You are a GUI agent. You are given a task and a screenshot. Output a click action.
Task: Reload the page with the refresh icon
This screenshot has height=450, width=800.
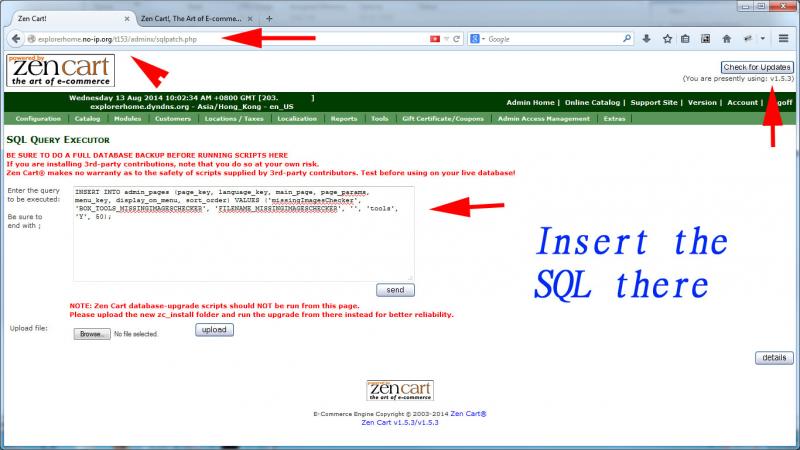coord(457,39)
